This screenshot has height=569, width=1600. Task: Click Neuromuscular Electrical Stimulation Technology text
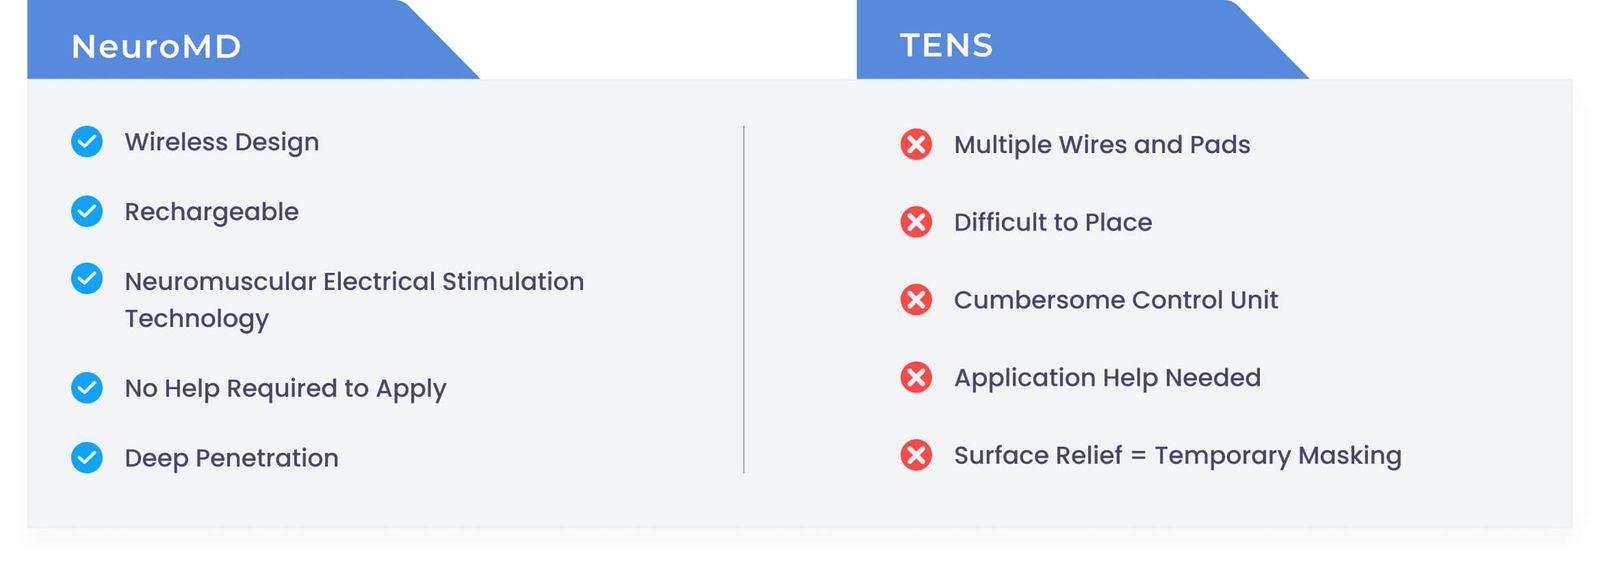click(x=354, y=299)
